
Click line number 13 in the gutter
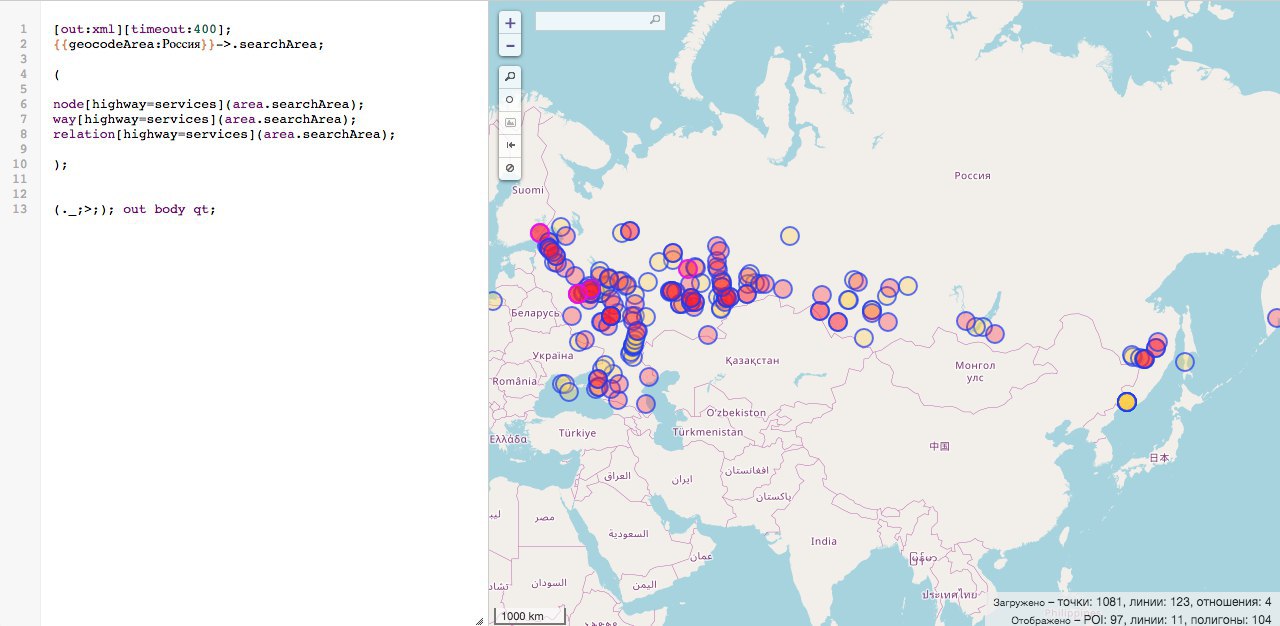pyautogui.click(x=21, y=209)
